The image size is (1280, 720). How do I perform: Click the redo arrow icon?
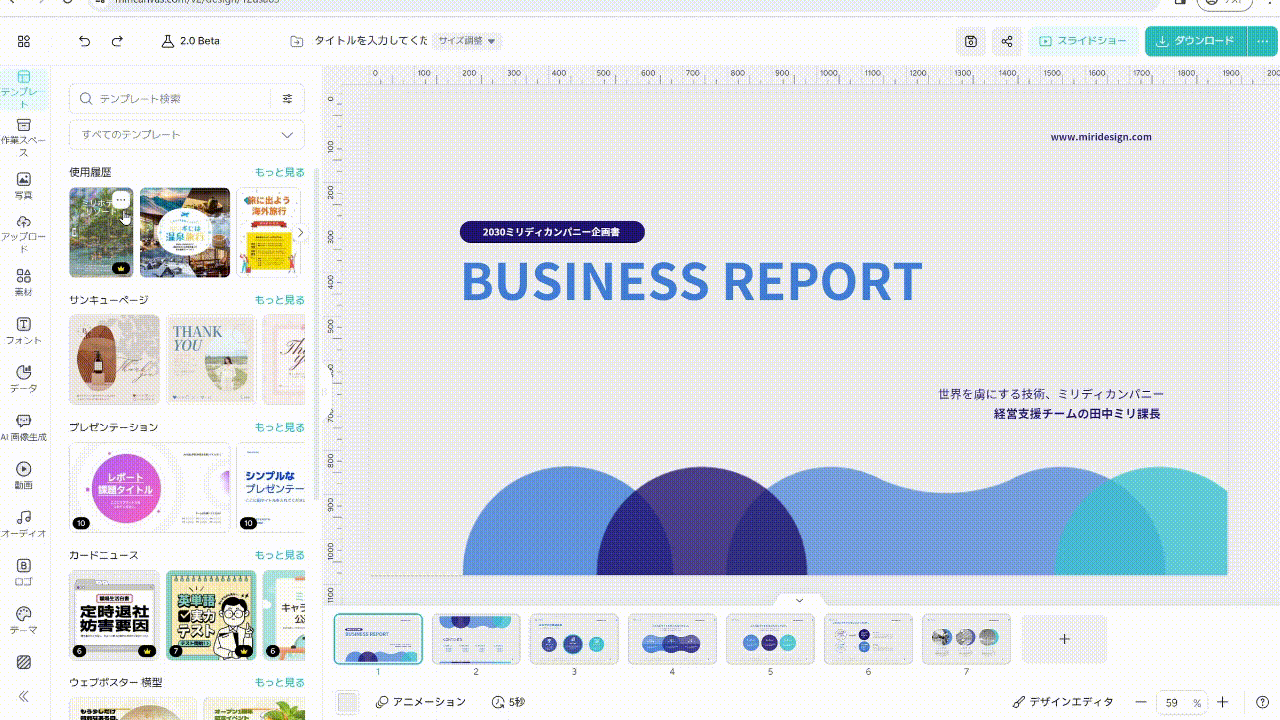pyautogui.click(x=117, y=41)
